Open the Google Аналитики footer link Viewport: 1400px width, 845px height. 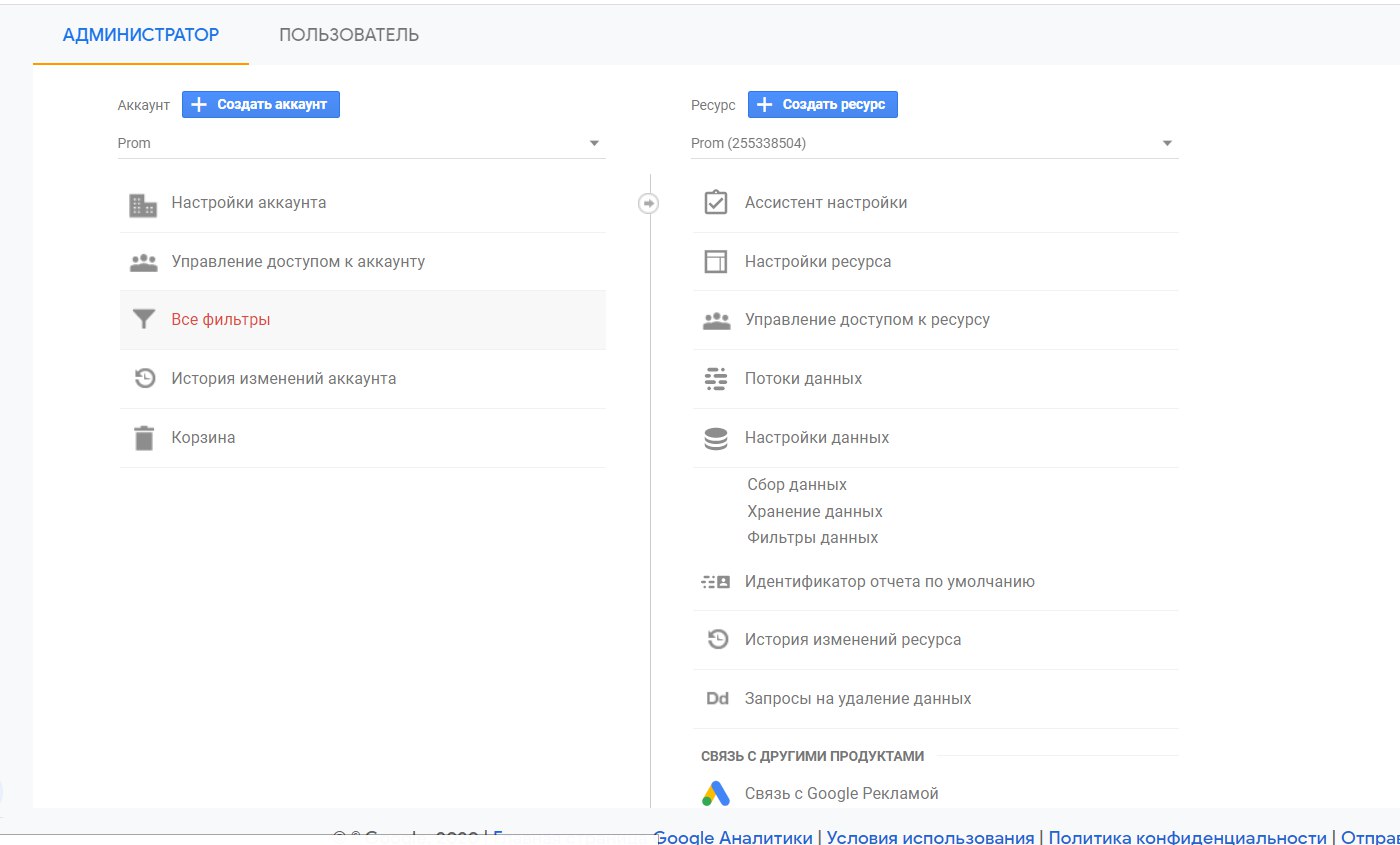(734, 838)
